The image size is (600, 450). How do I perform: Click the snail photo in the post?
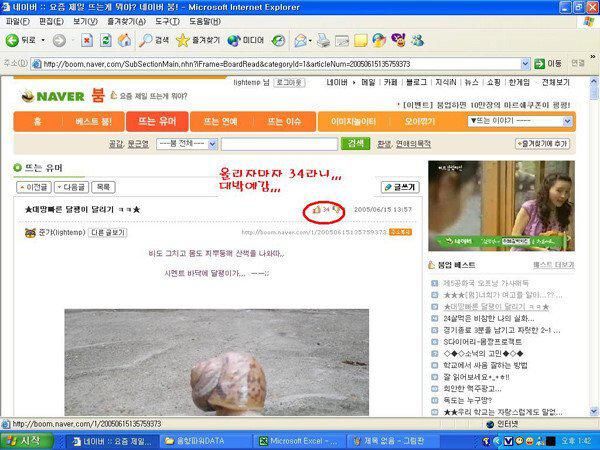coord(217,362)
